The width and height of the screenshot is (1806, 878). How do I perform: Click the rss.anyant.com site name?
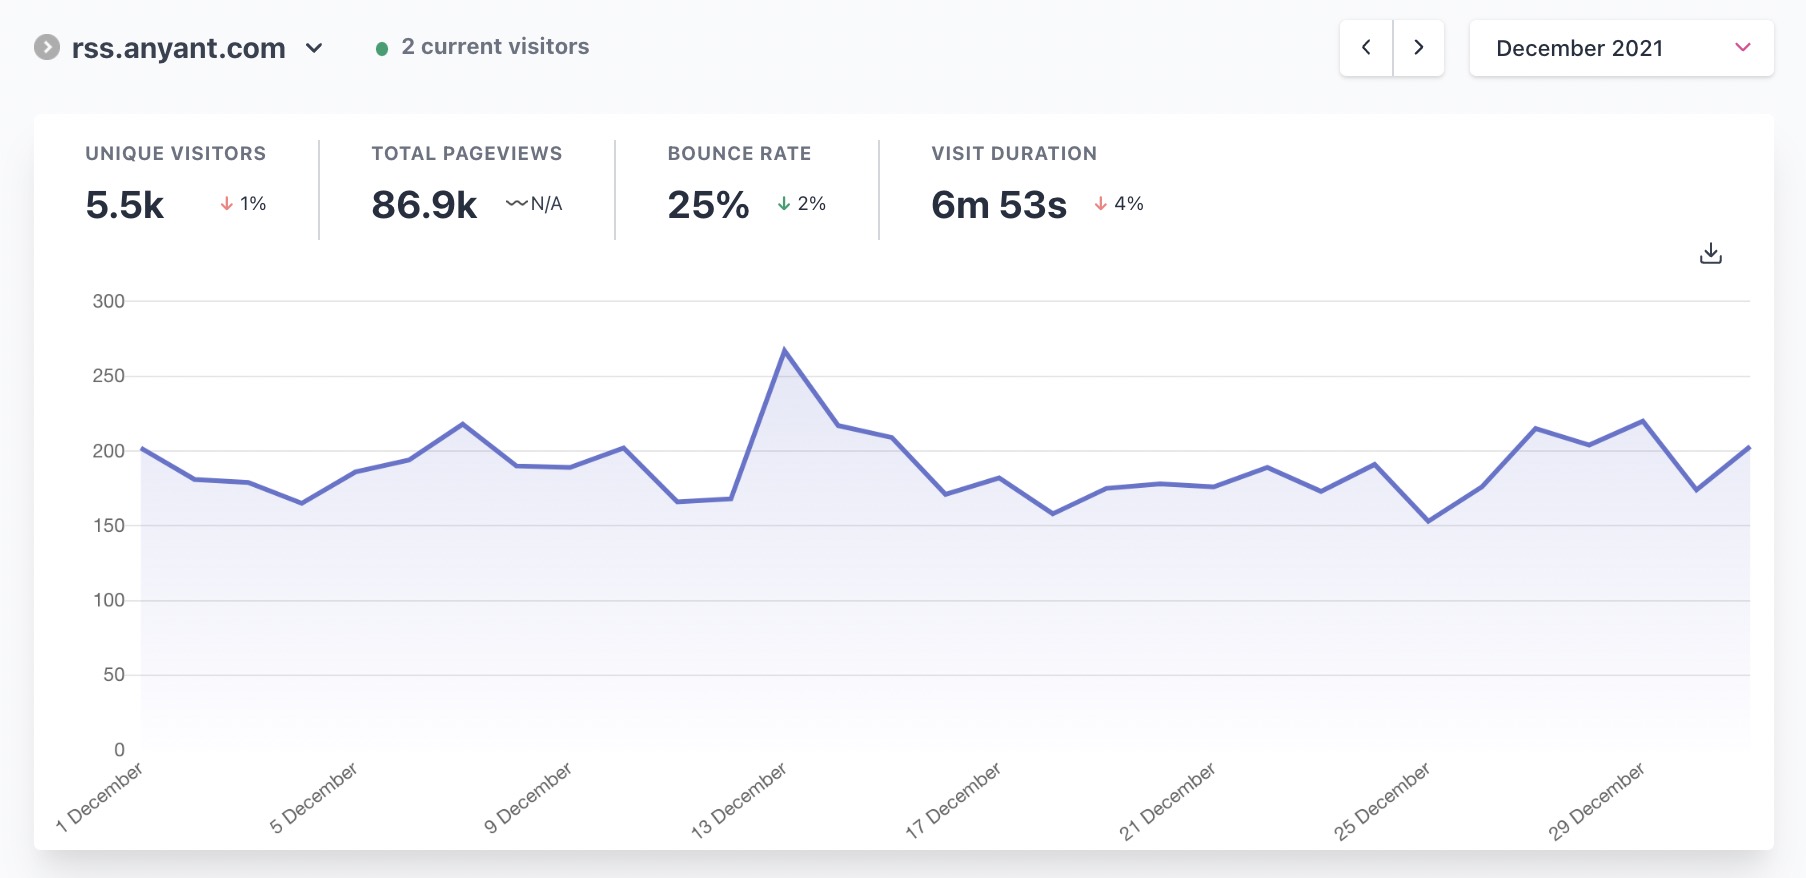[x=178, y=48]
